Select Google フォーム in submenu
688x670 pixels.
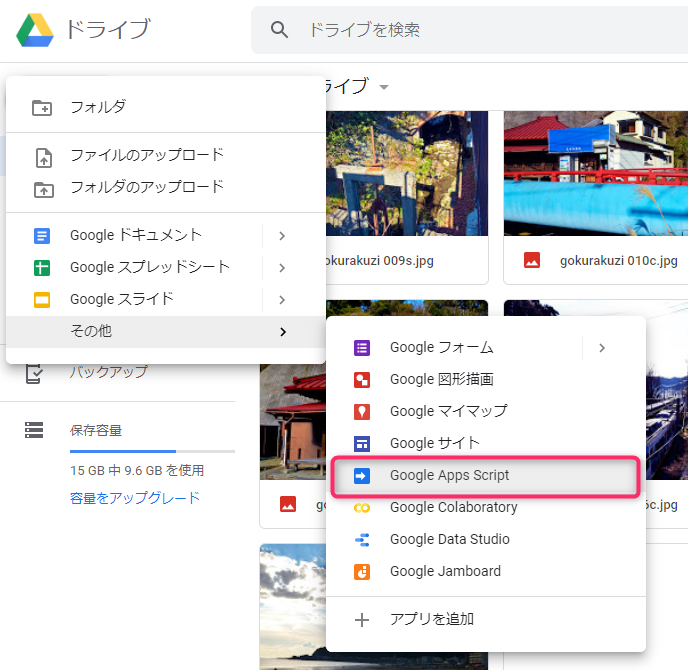coord(454,348)
